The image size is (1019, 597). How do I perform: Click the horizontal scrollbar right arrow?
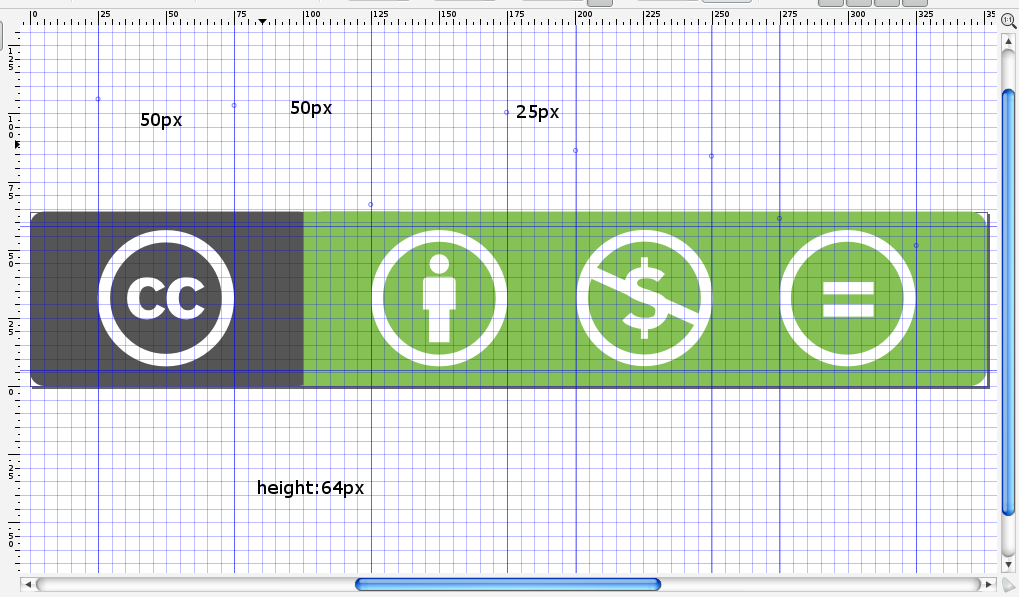(x=988, y=584)
